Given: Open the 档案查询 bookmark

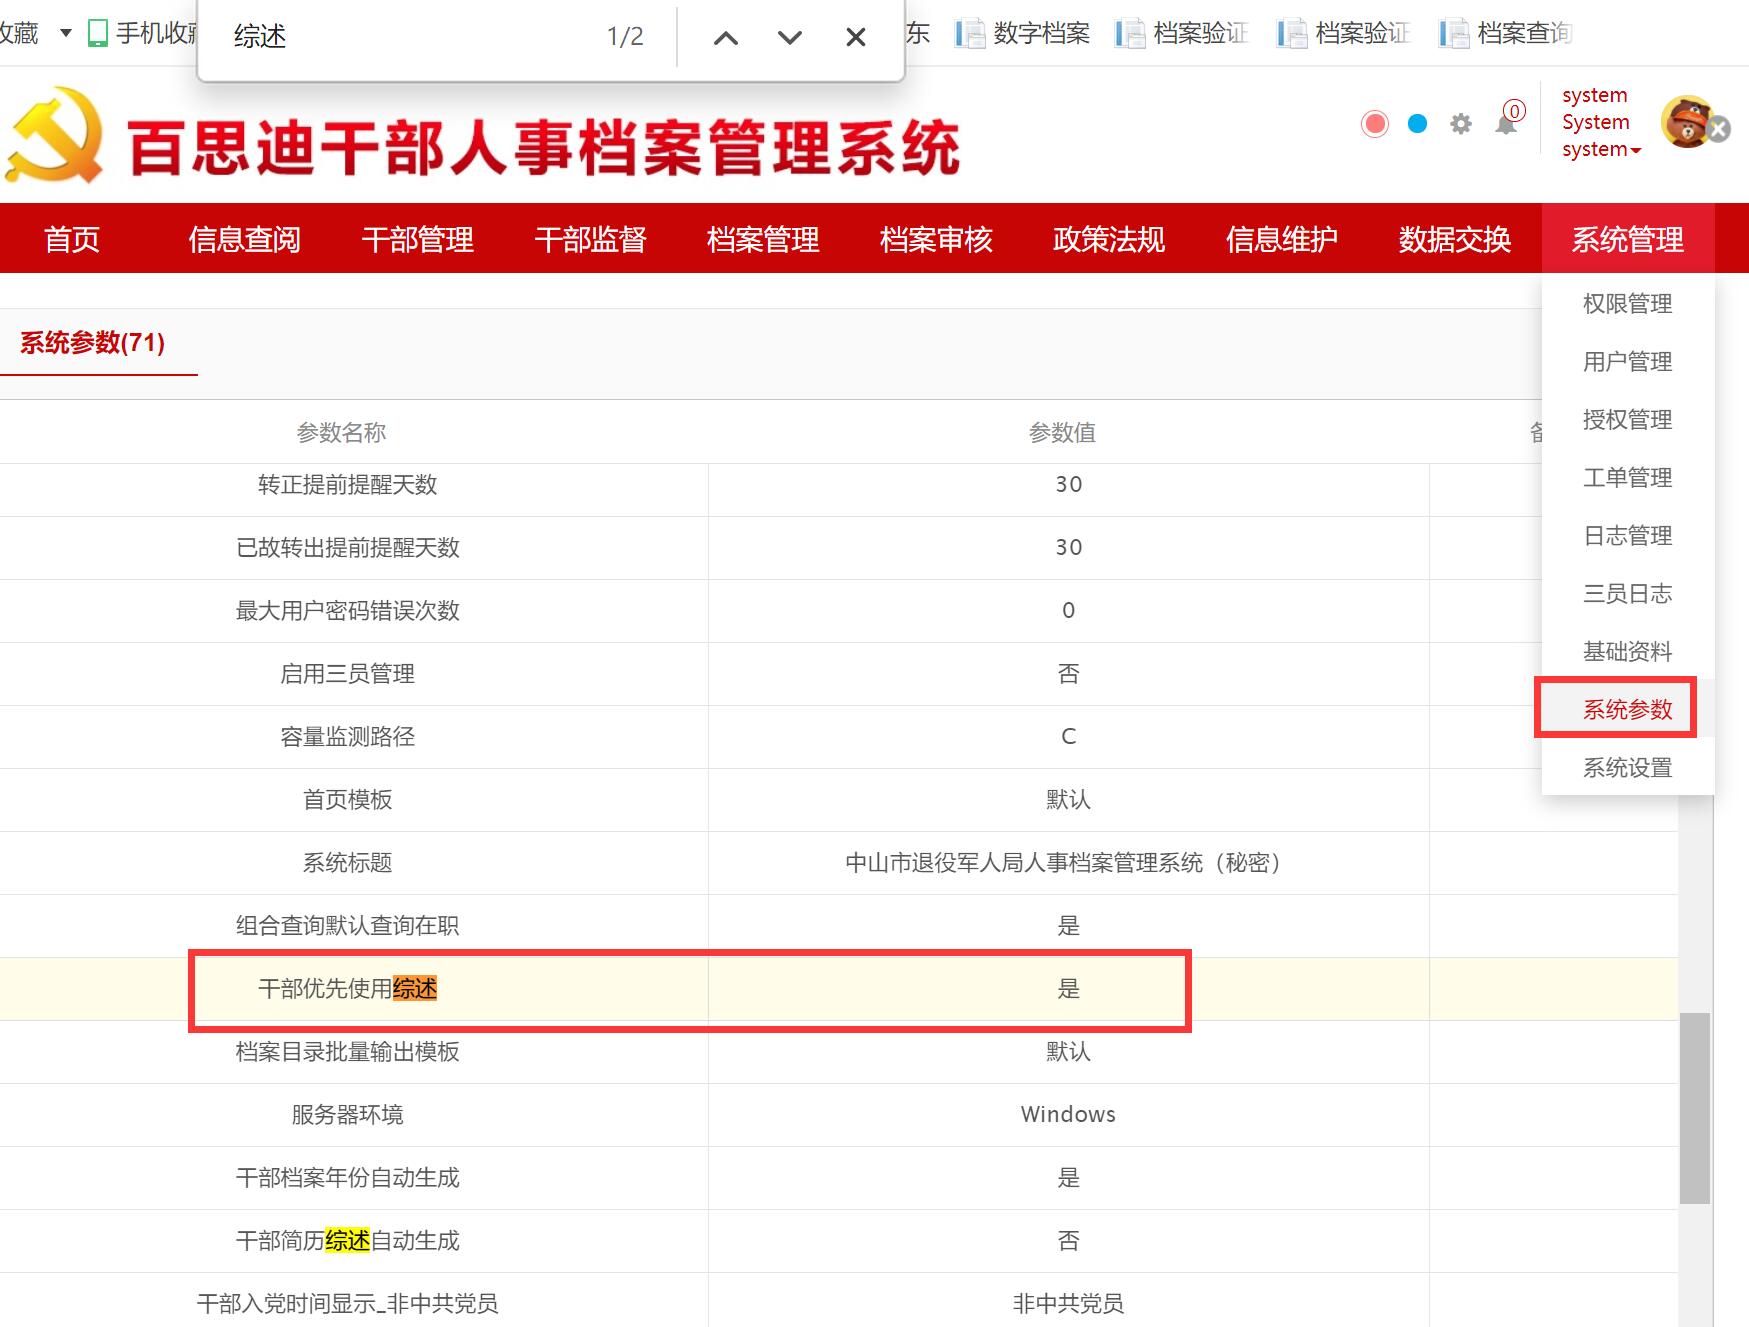Looking at the screenshot, I should click(1506, 34).
